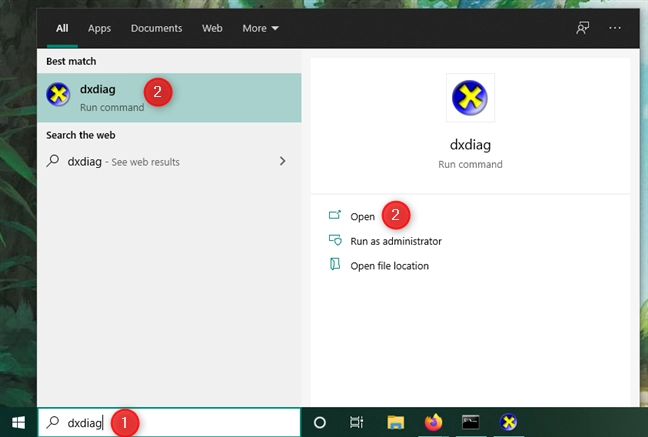Image resolution: width=648 pixels, height=437 pixels.
Task: Switch to the Apps tab
Action: 99,28
